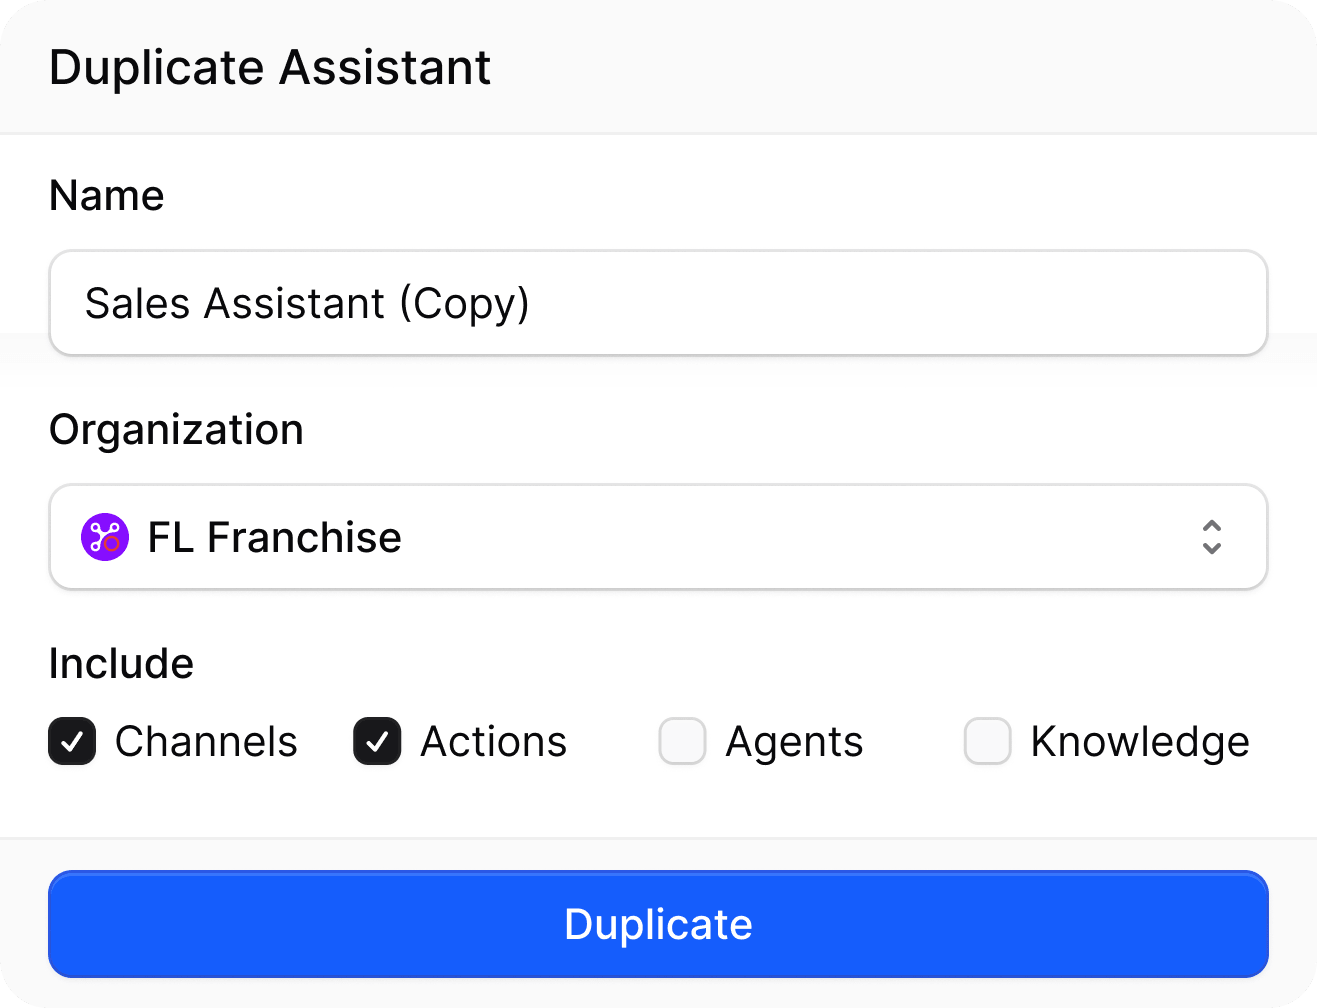The width and height of the screenshot is (1317, 1008).
Task: Select the text Sales Assistant (Copy)
Action: 306,303
